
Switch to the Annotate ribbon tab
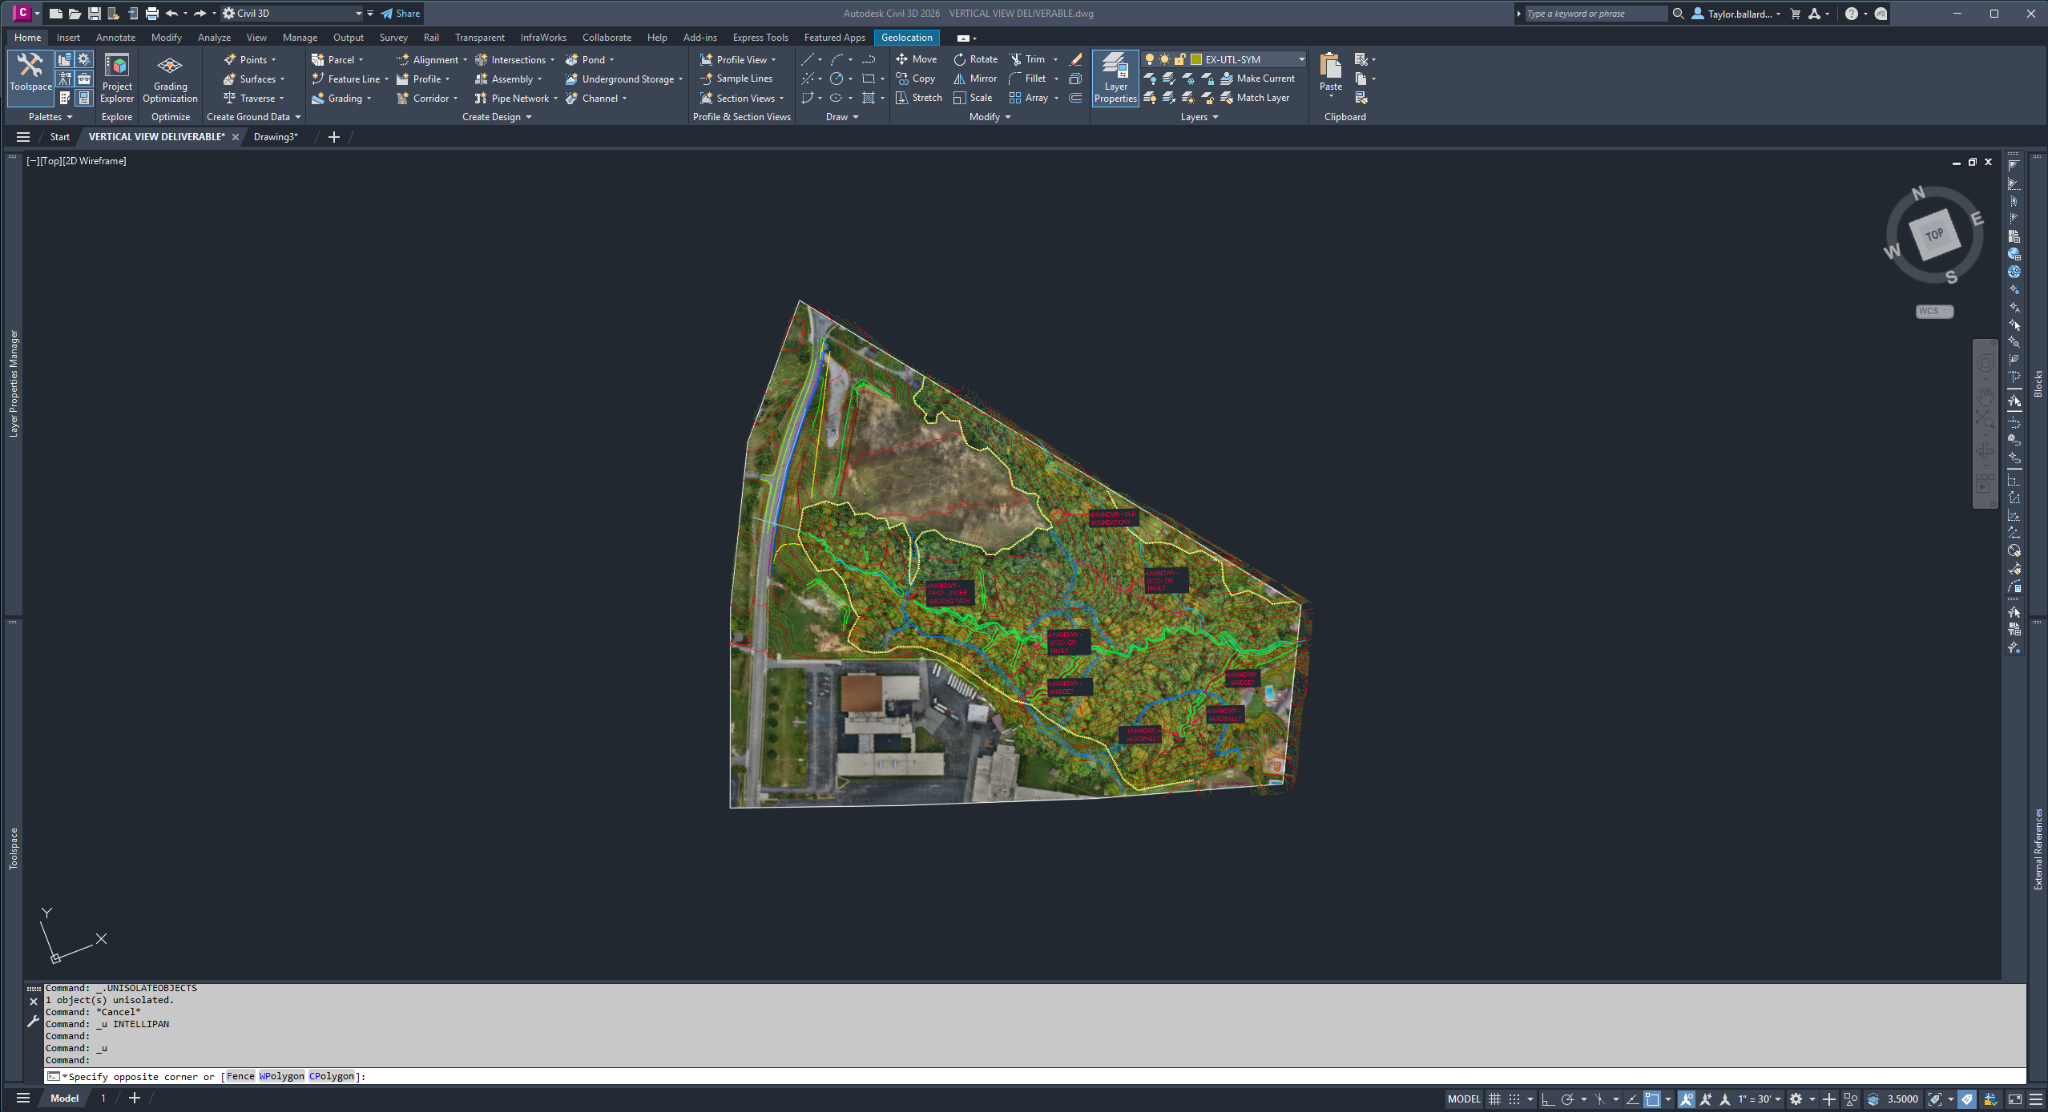tap(115, 38)
